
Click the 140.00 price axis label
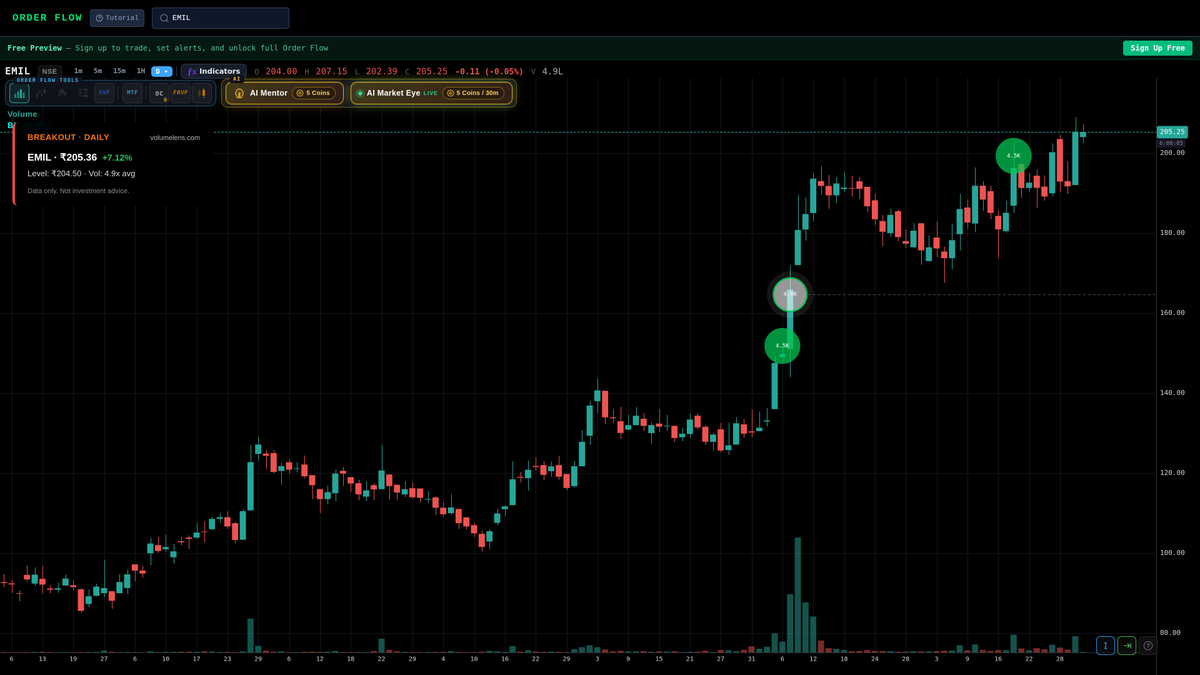click(1172, 392)
